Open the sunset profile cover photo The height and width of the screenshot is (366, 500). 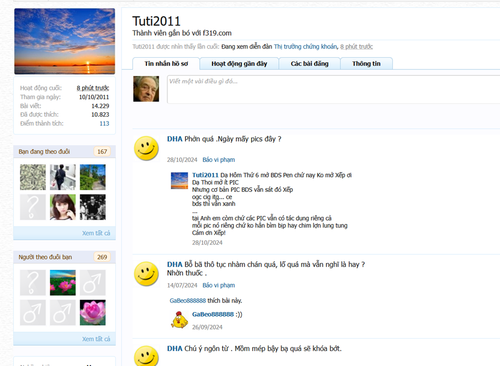[x=65, y=41]
